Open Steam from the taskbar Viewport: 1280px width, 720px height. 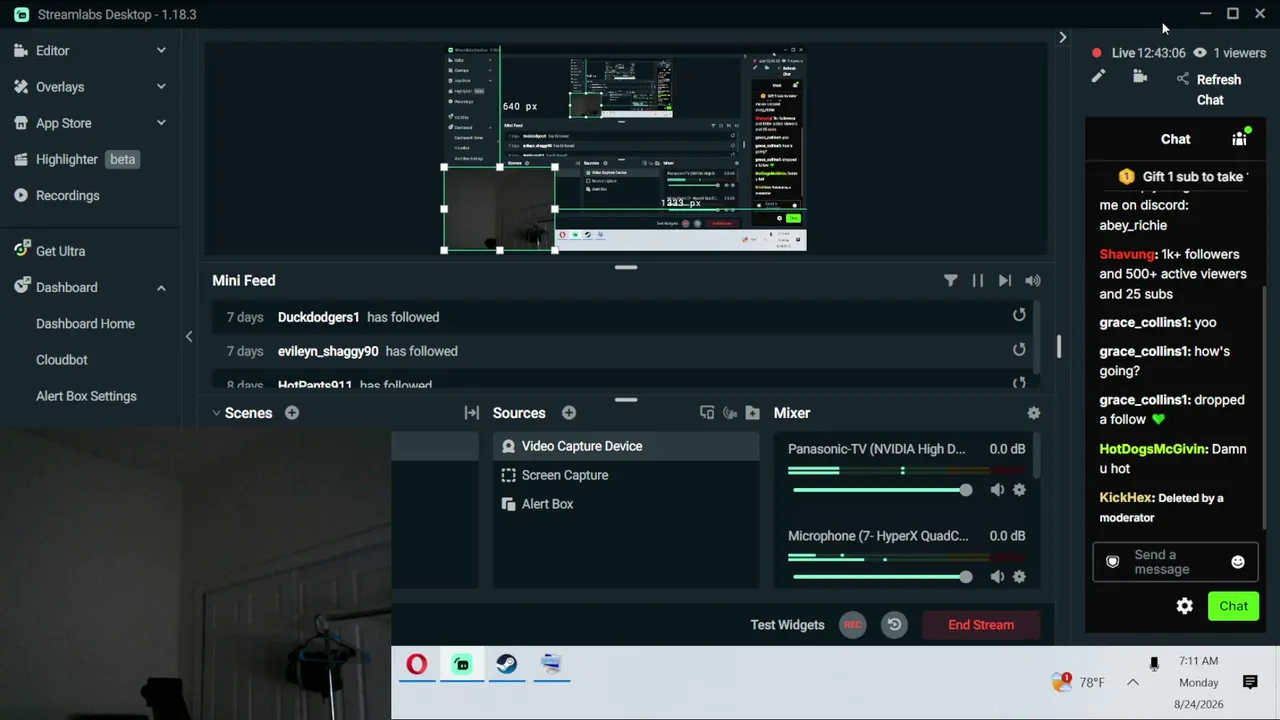click(507, 664)
